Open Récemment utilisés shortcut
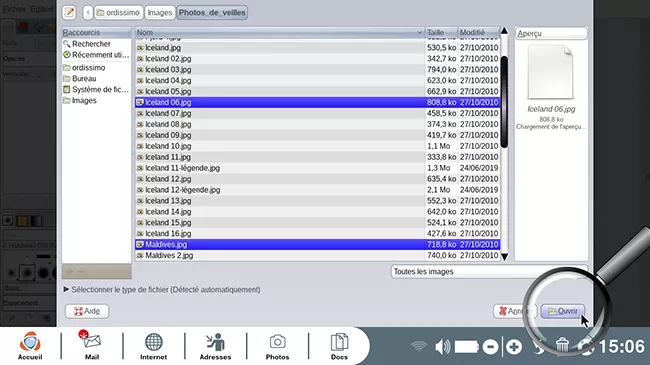The image size is (650, 365). [97, 55]
